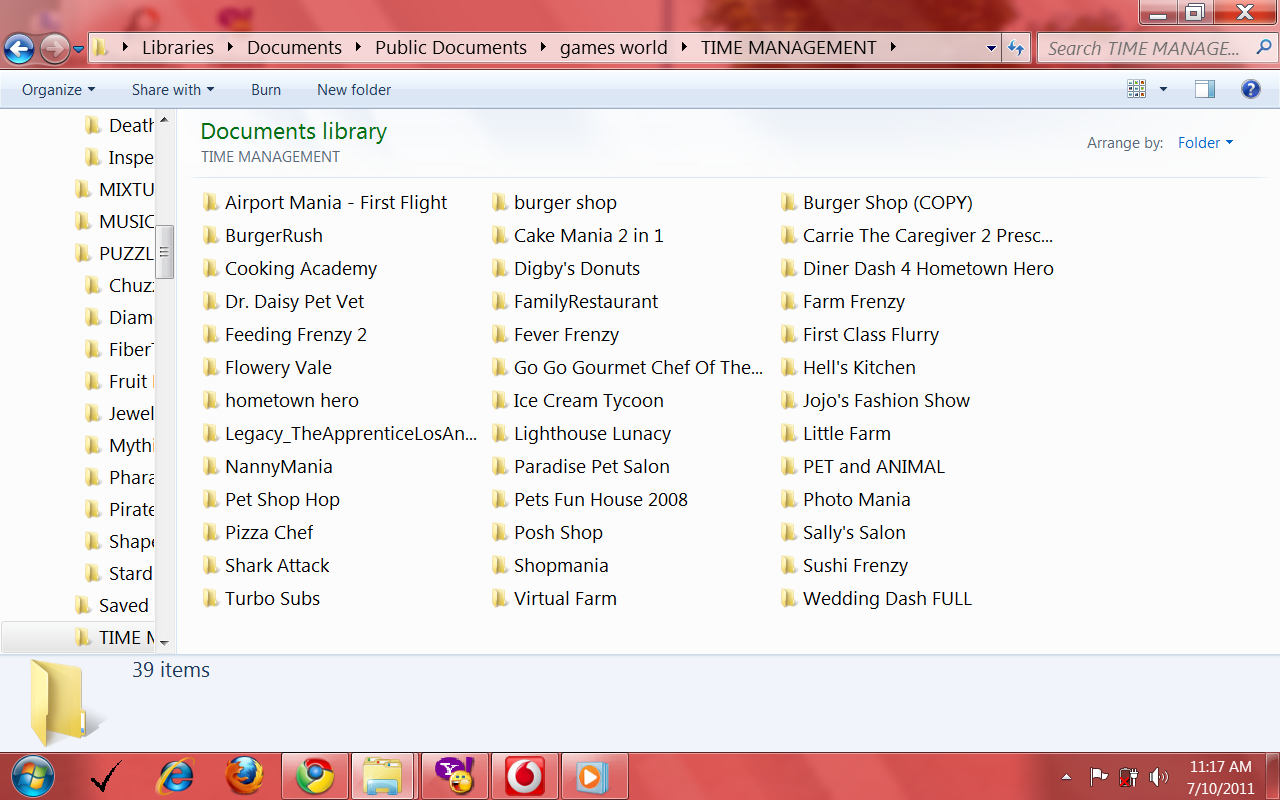Click the Back navigation arrow
This screenshot has height=800, width=1280.
[19, 47]
